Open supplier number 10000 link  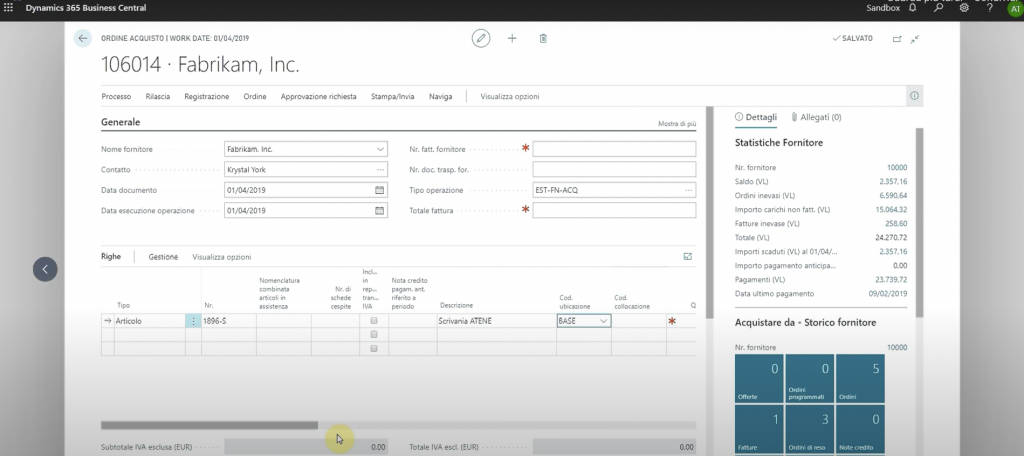tap(897, 167)
